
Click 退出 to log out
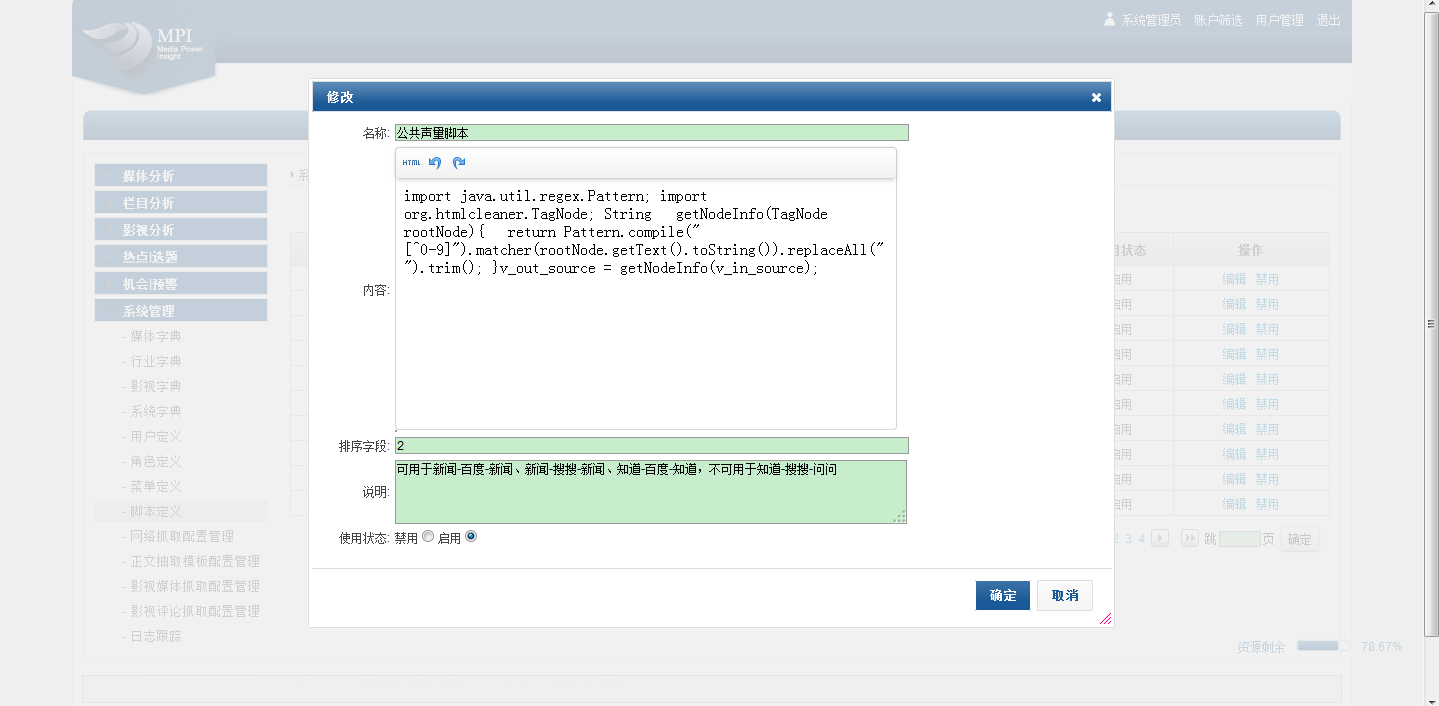click(1329, 20)
